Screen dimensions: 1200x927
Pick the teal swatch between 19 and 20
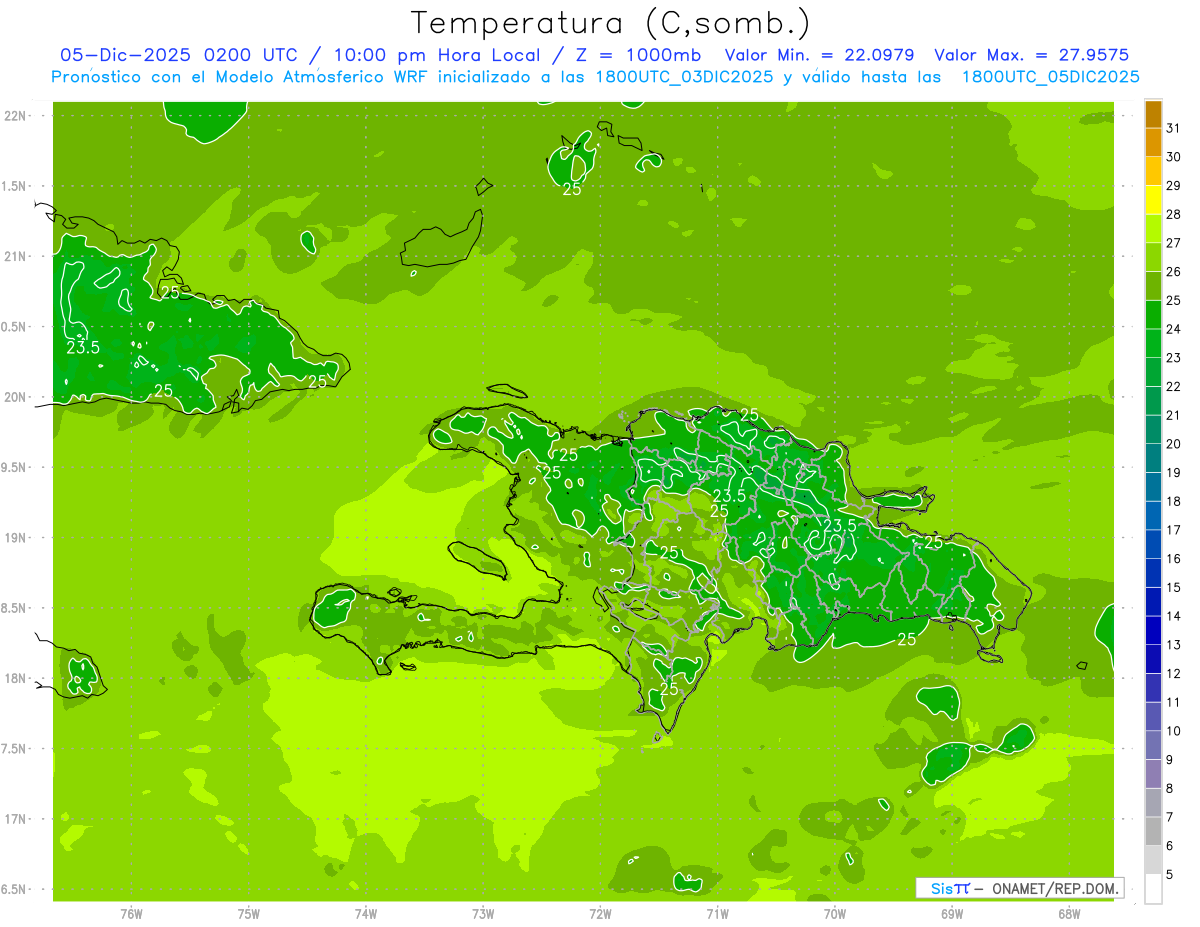(1153, 458)
